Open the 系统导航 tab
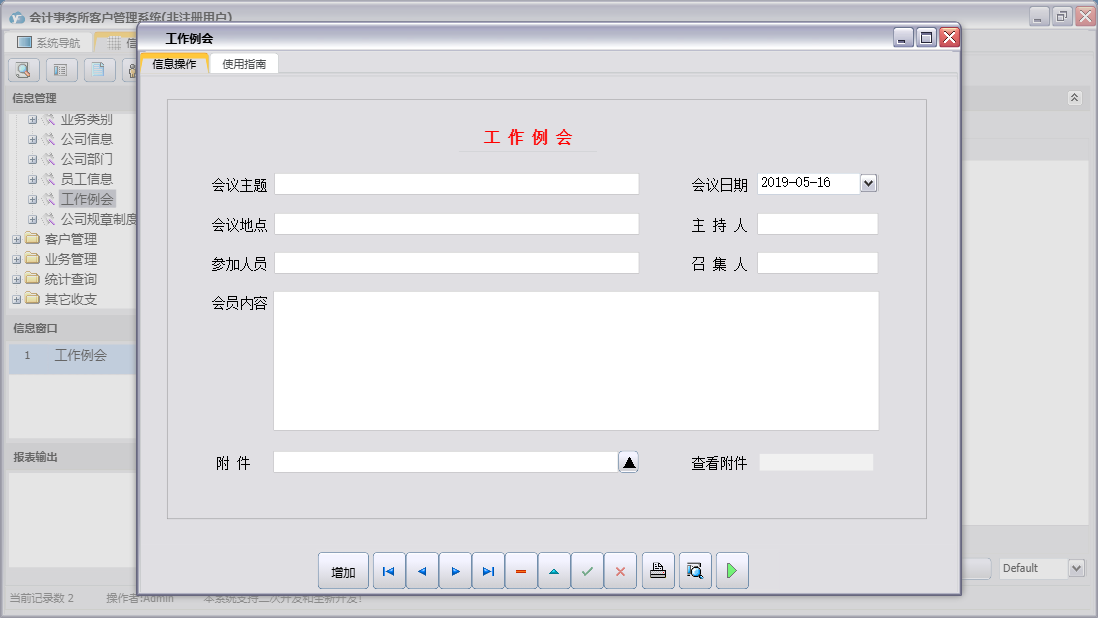This screenshot has height=618, width=1098. (x=47, y=41)
